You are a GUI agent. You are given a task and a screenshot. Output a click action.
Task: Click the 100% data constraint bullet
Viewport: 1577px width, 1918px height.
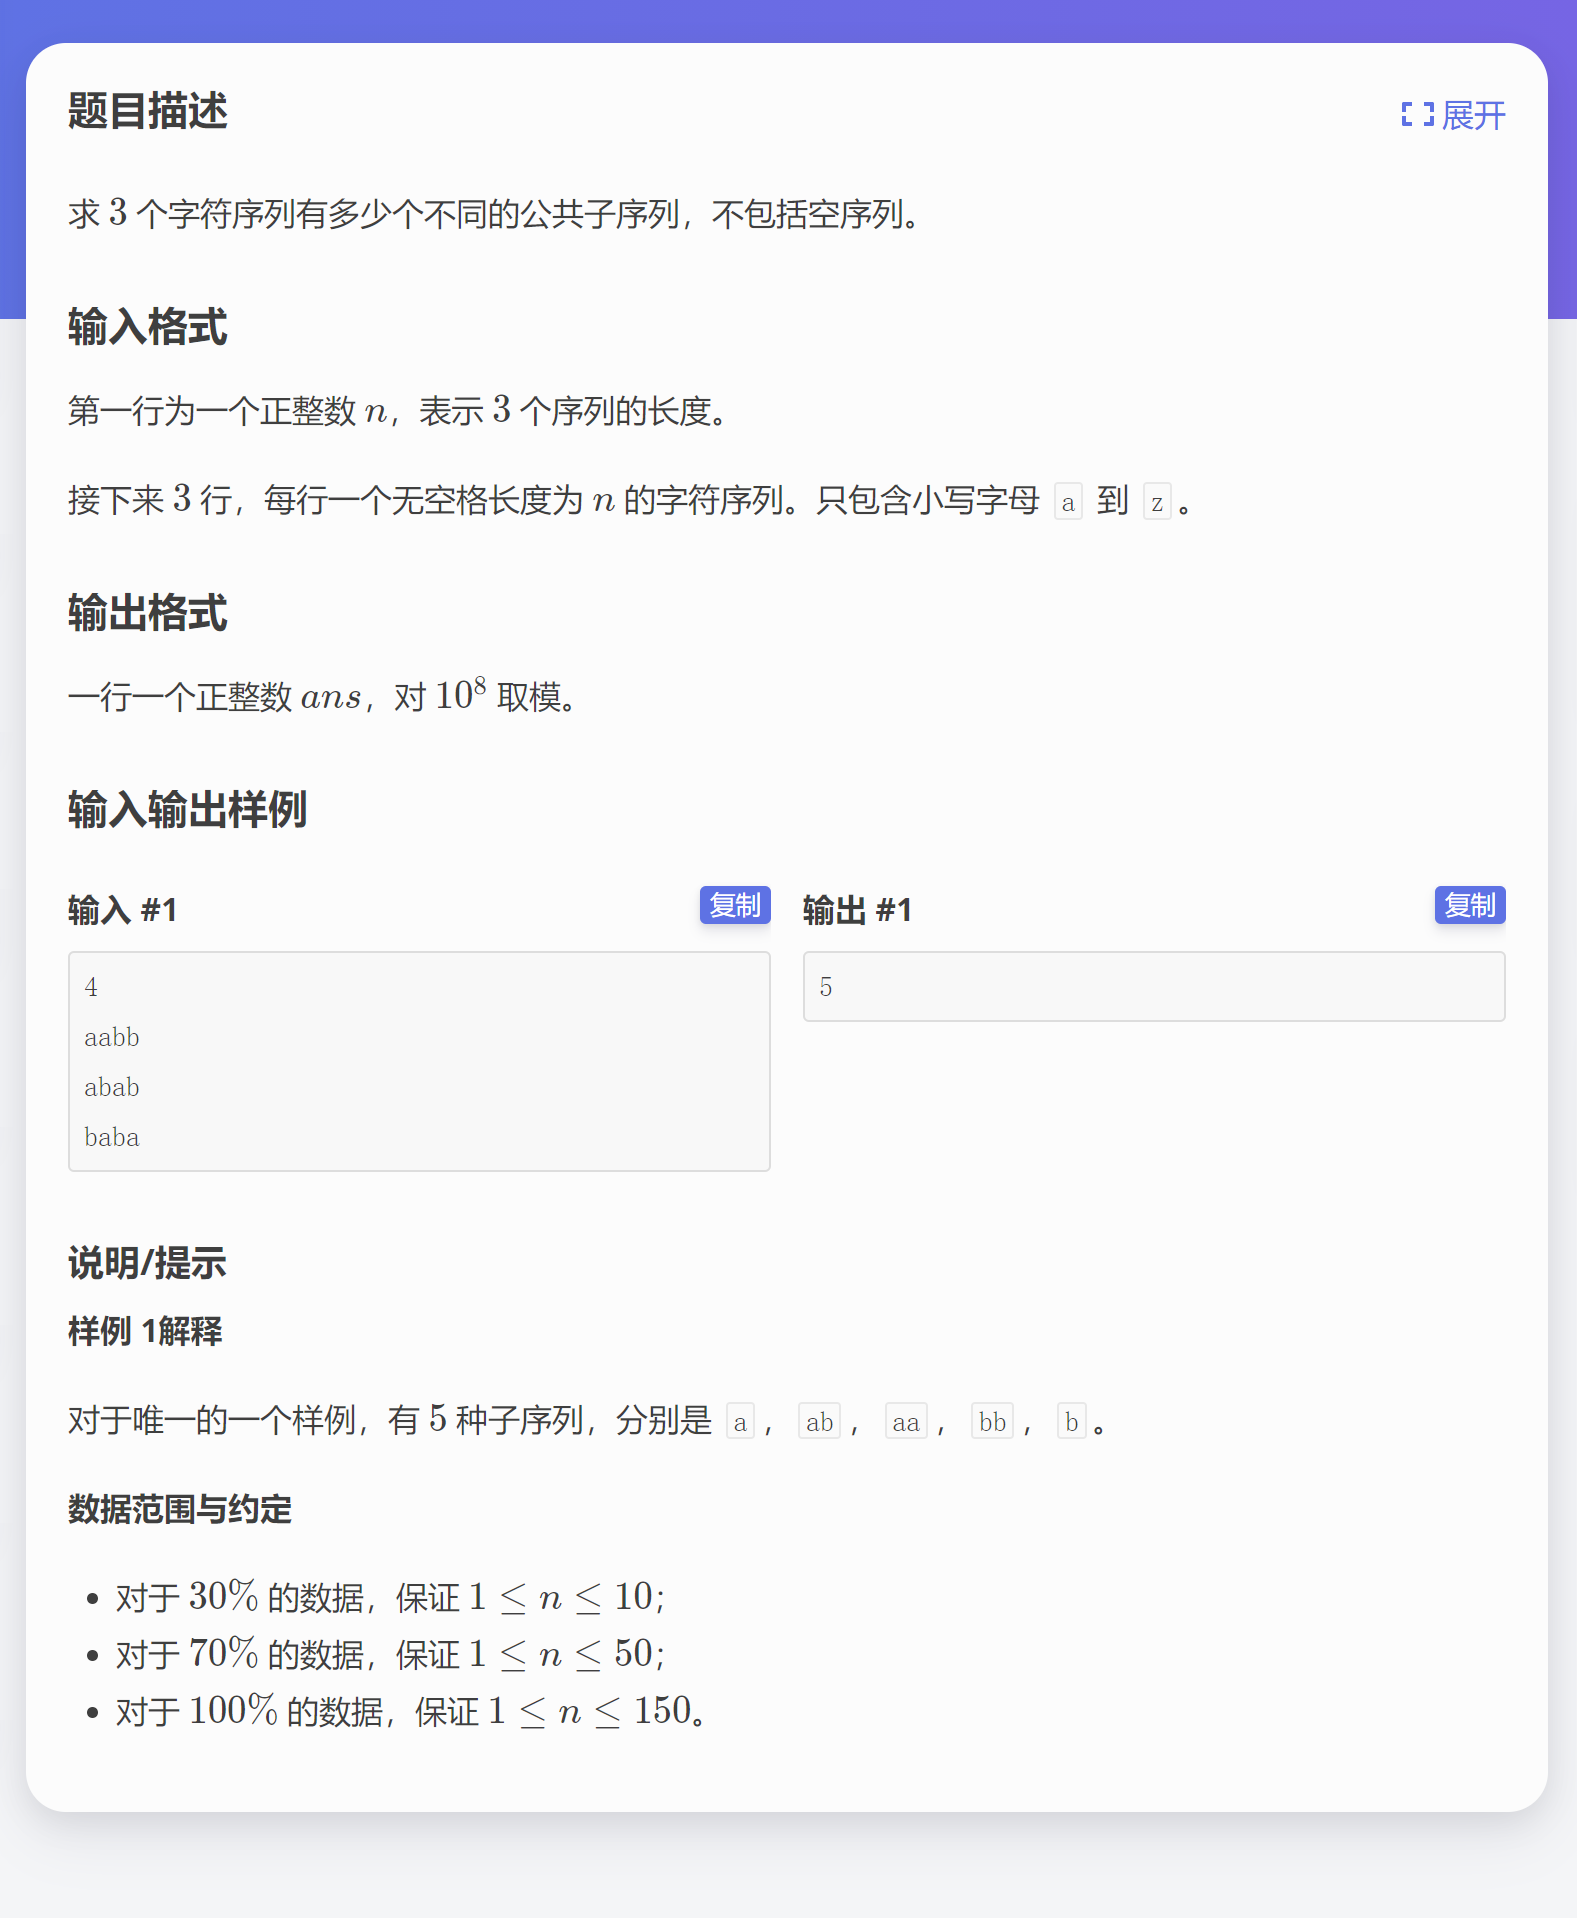pos(411,1711)
